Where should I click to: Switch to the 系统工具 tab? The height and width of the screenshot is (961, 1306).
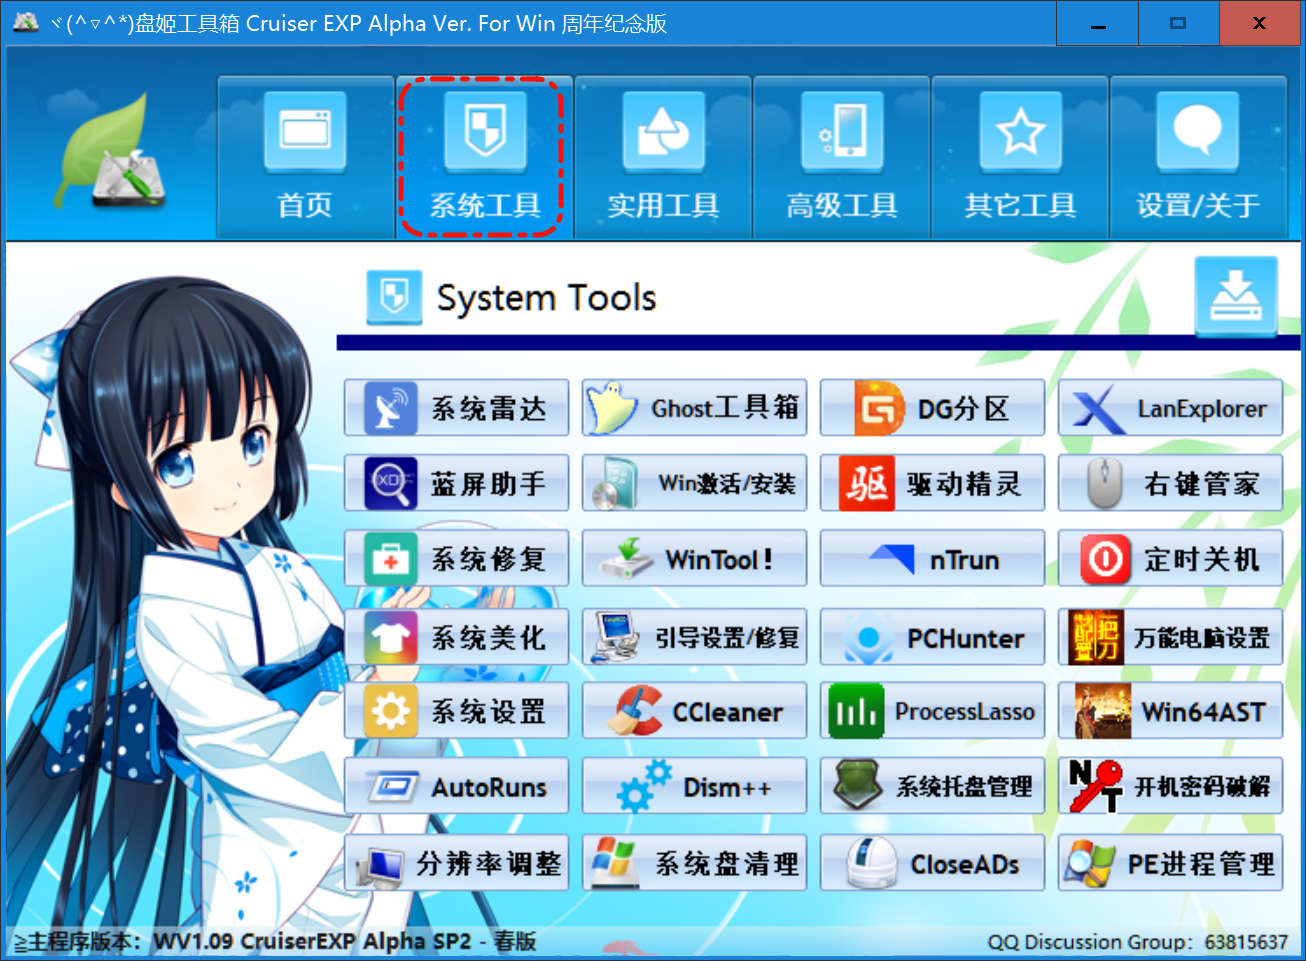click(x=484, y=158)
